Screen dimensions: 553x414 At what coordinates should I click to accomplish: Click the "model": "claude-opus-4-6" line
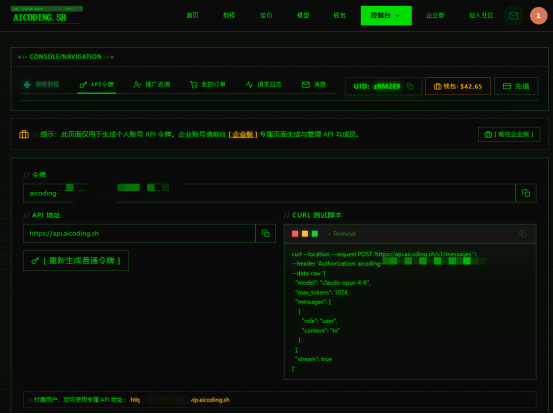333,283
